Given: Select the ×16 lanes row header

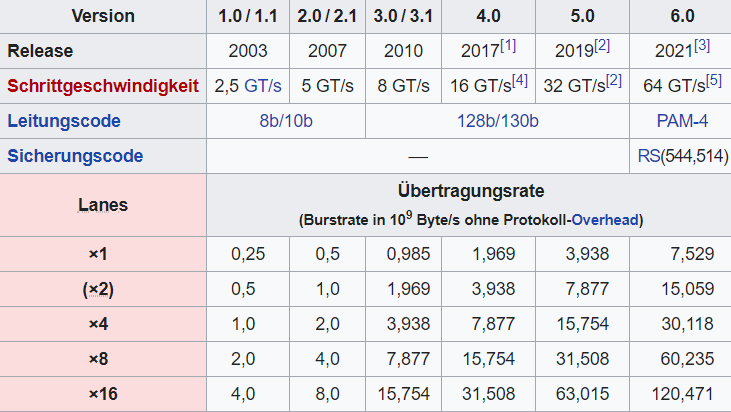Looking at the screenshot, I should click(x=103, y=394).
